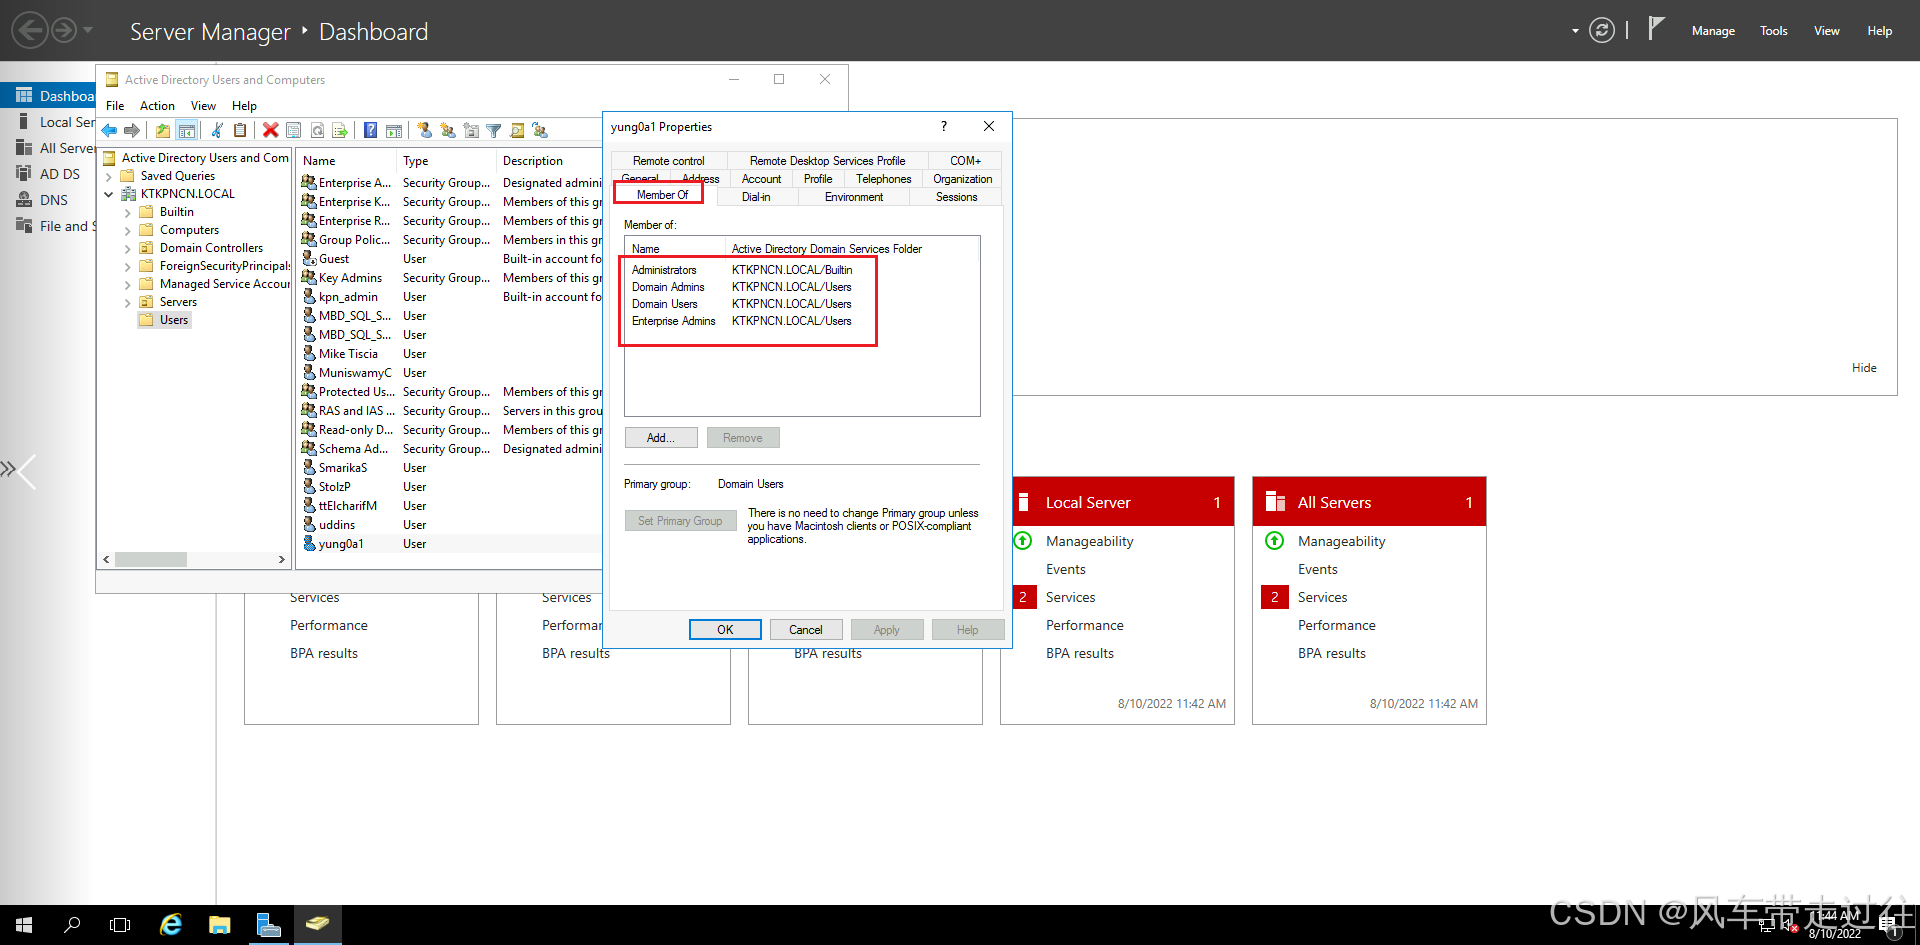Toggle the Show/Hide Action Pane icon

394,130
